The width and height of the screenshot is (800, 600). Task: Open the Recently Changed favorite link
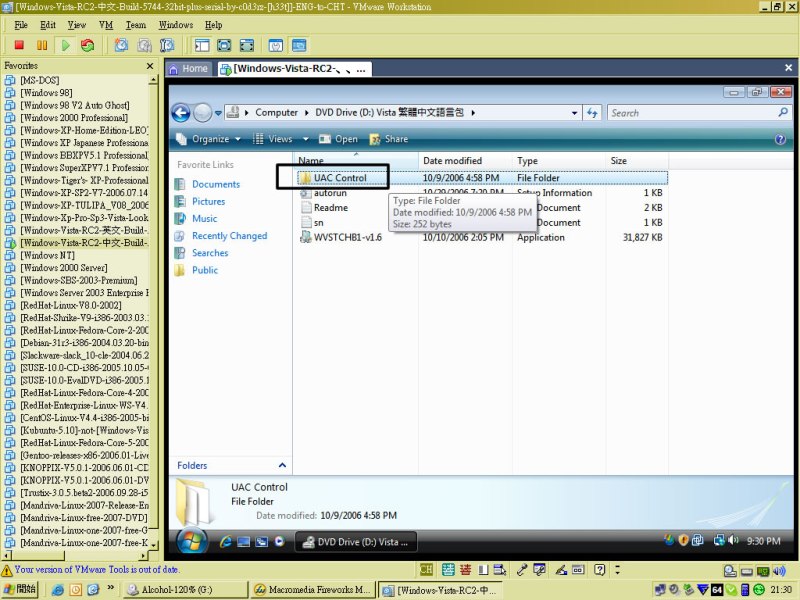[x=230, y=236]
